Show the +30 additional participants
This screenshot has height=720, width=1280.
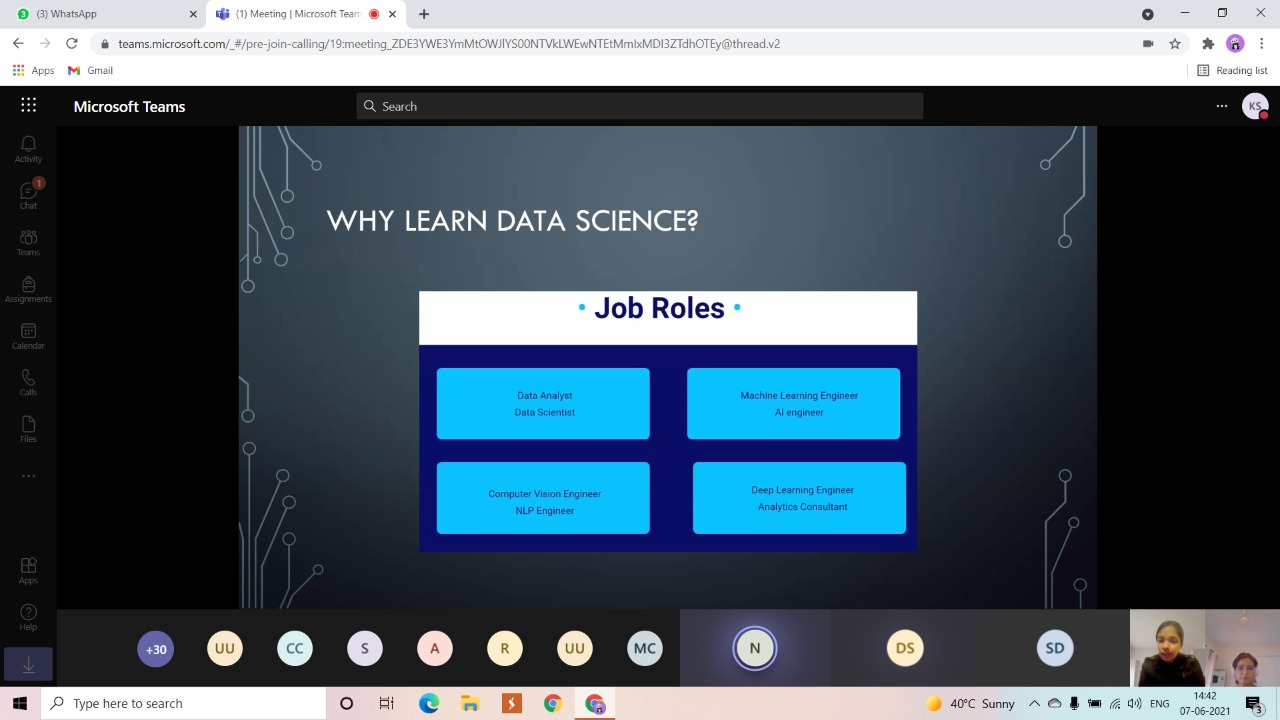pyautogui.click(x=156, y=649)
